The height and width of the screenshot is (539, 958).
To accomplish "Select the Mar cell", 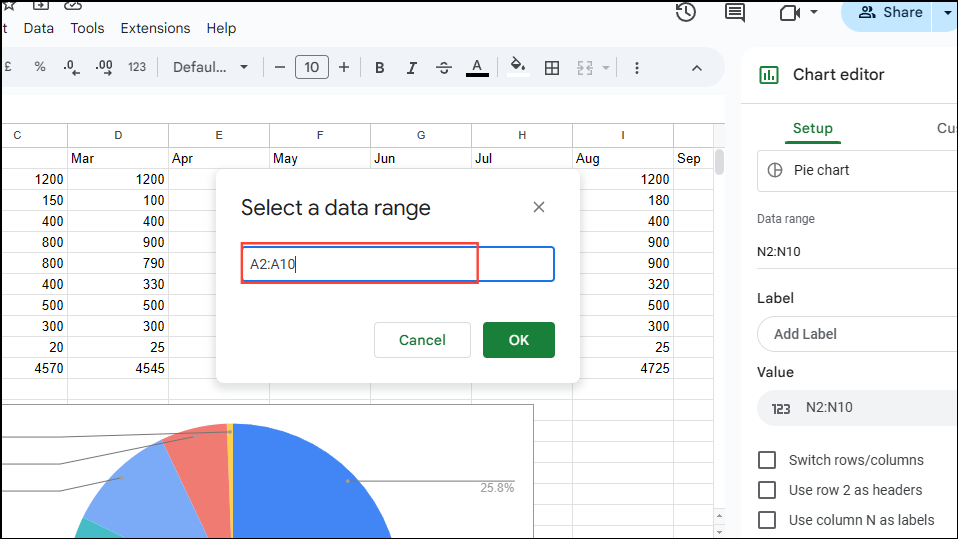I will click(118, 158).
